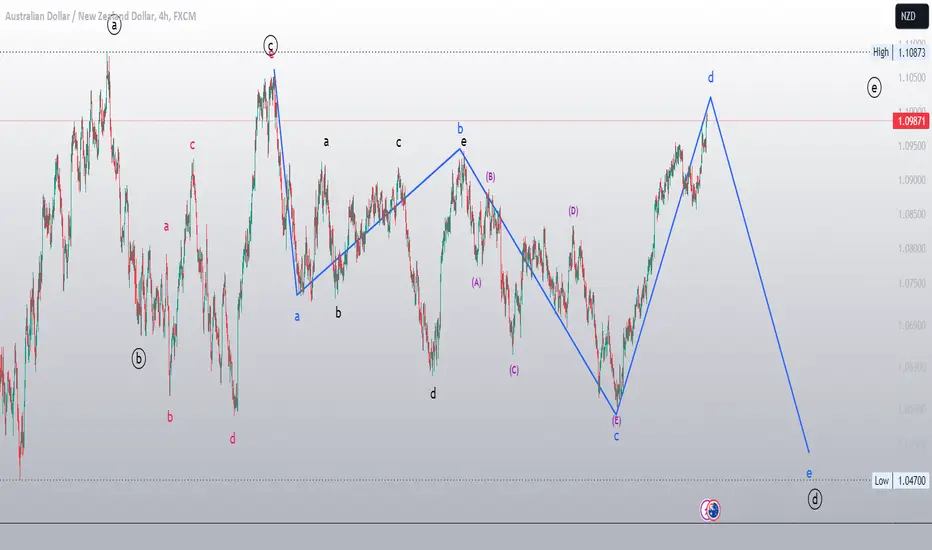Select the blue 'c' label under (E)
Image resolution: width=932 pixels, height=550 pixels.
(616, 436)
